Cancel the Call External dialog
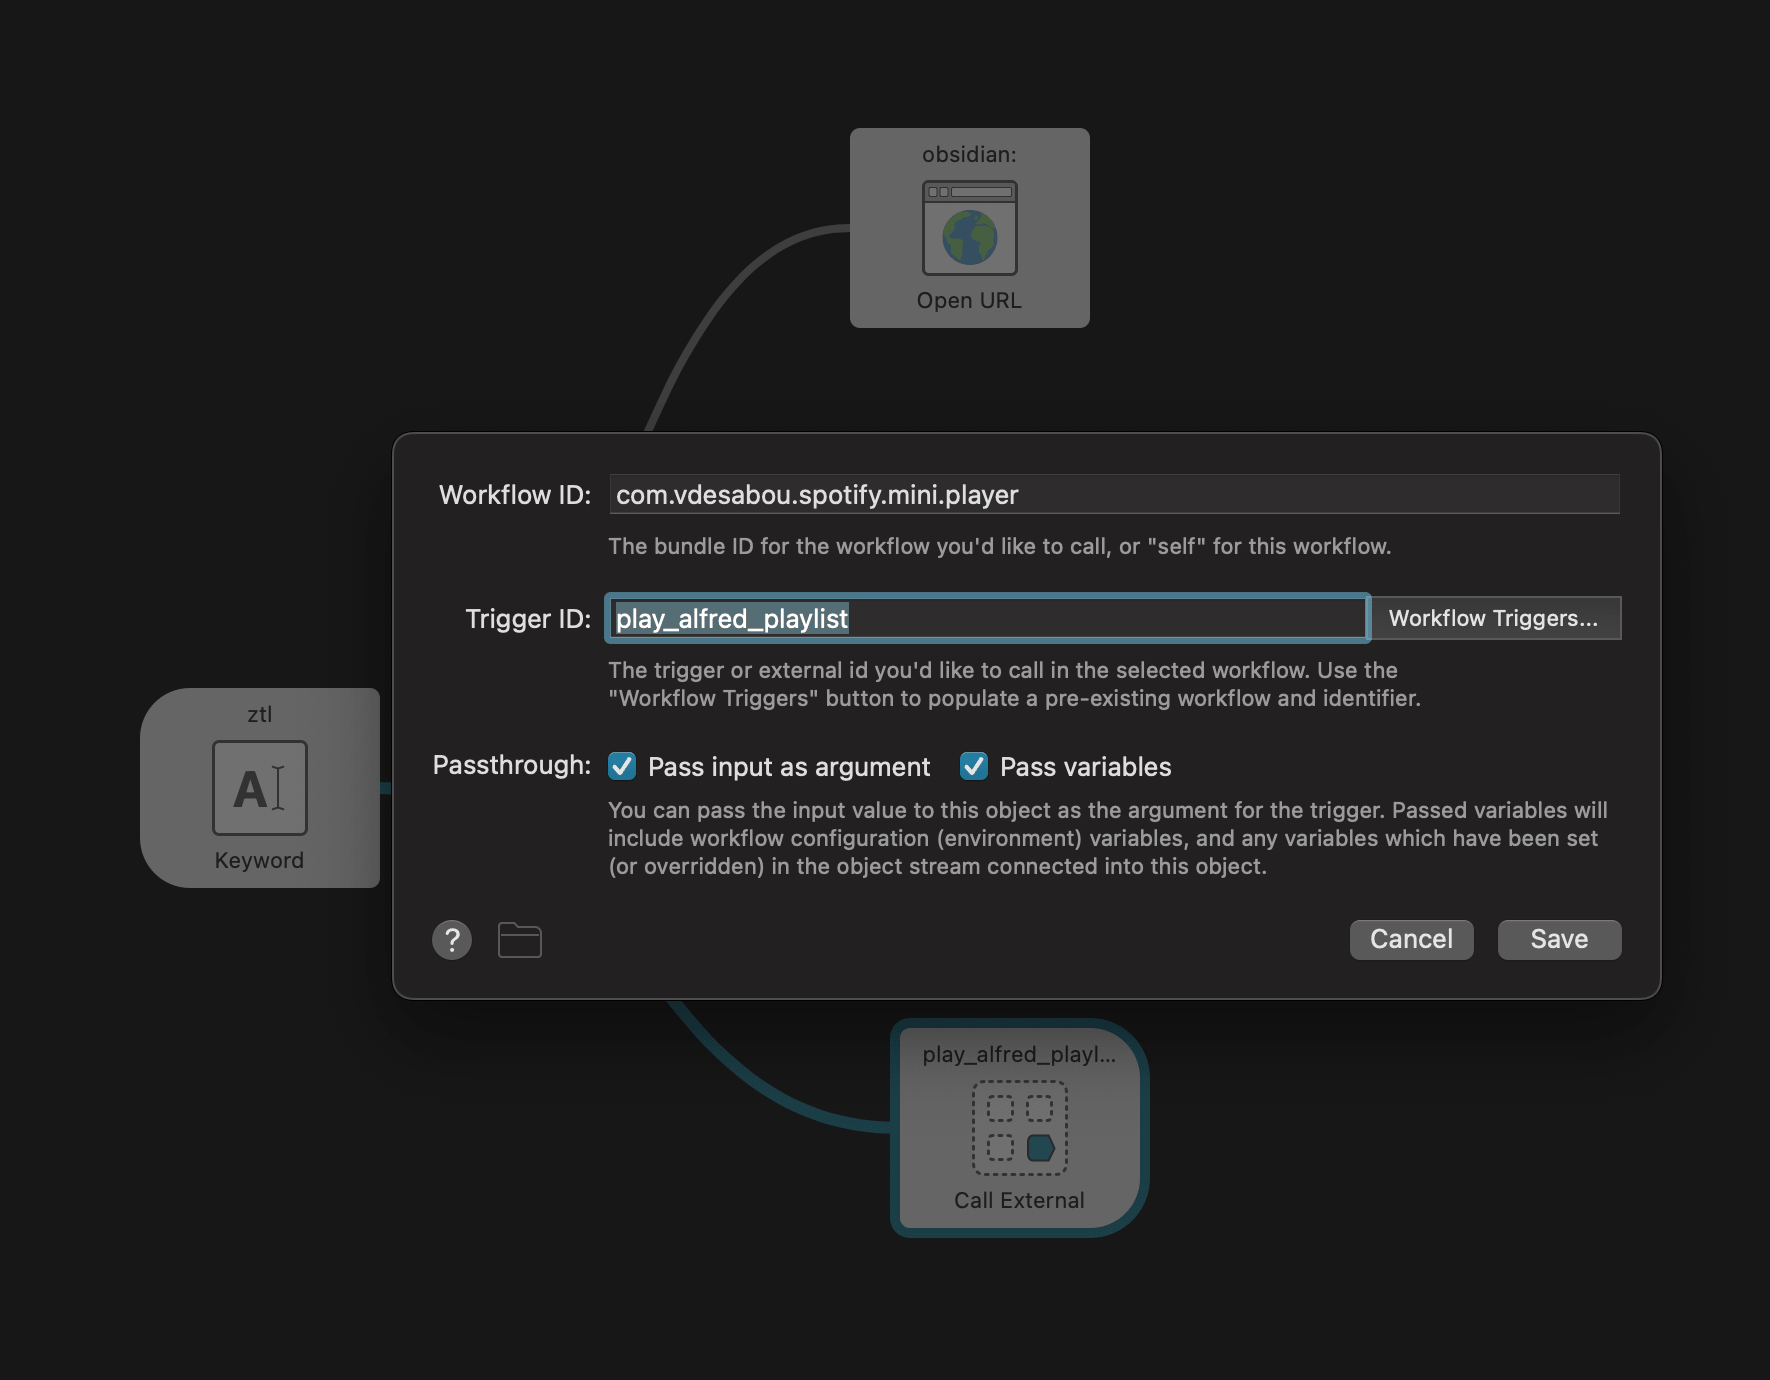The image size is (1770, 1380). click(1411, 939)
